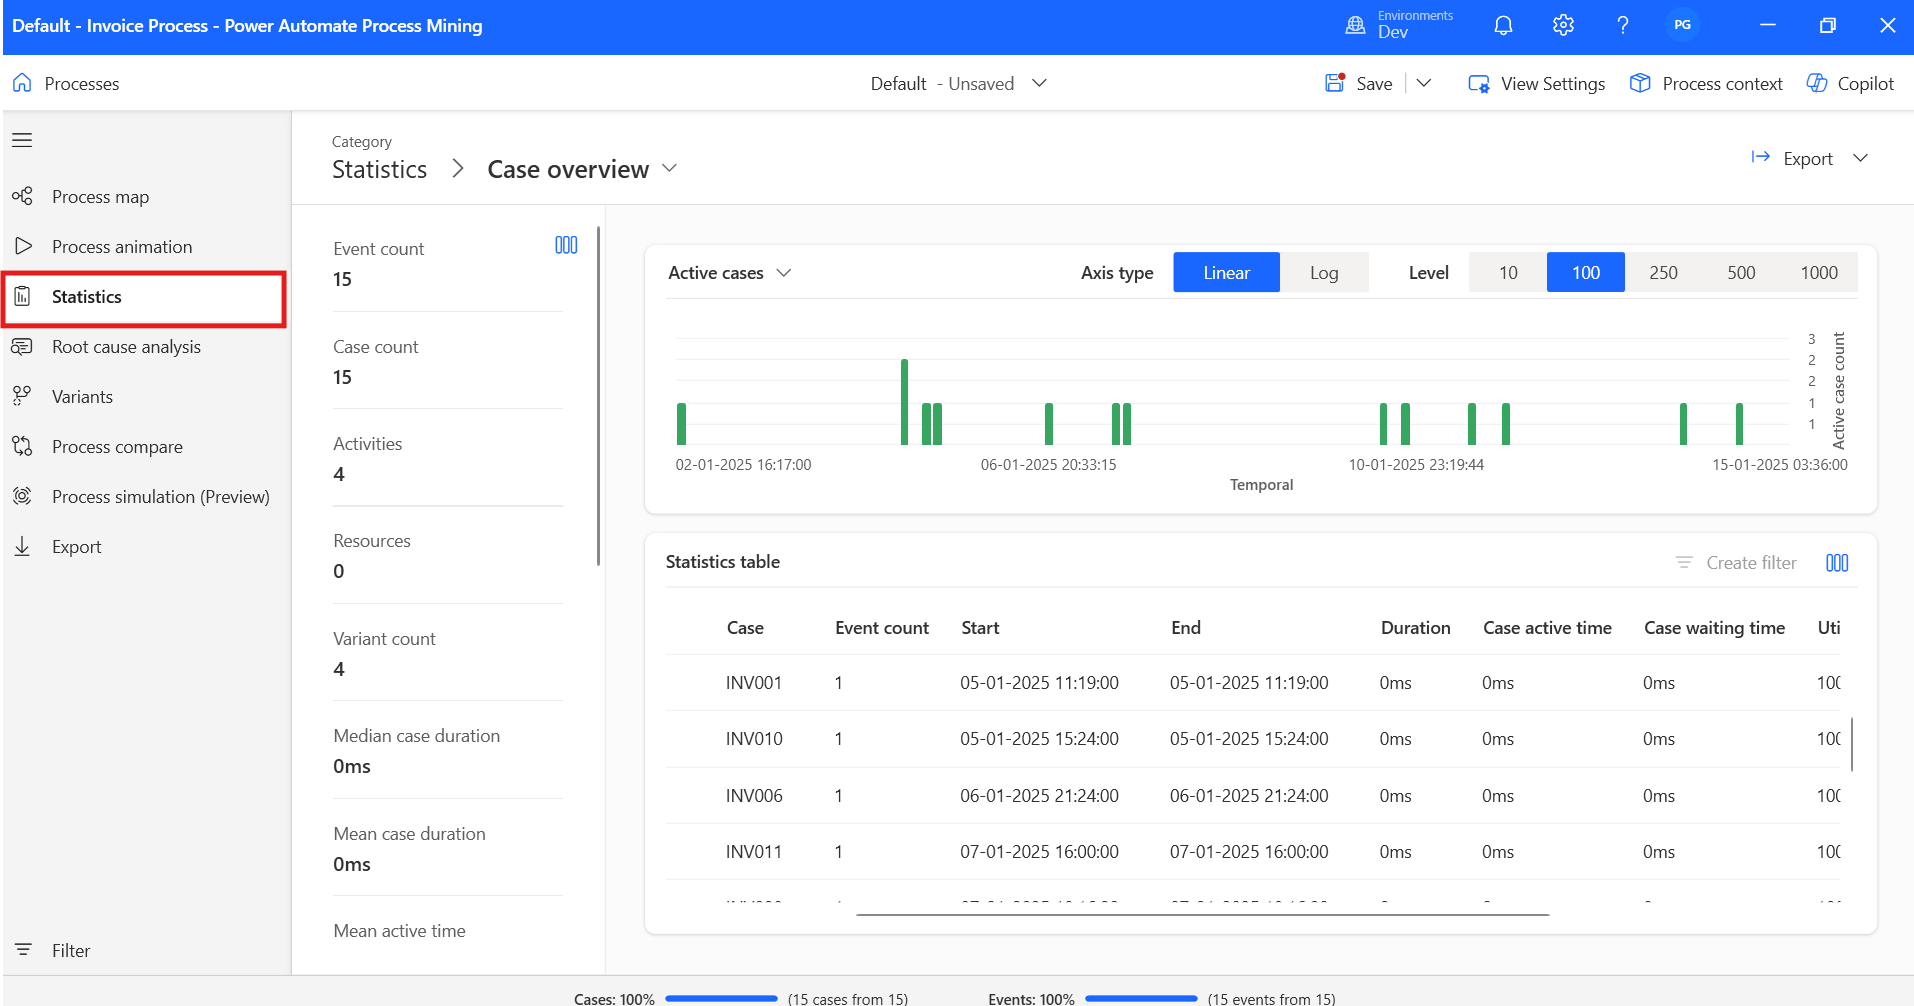Open the notifications bell
This screenshot has width=1914, height=1006.
(1503, 26)
